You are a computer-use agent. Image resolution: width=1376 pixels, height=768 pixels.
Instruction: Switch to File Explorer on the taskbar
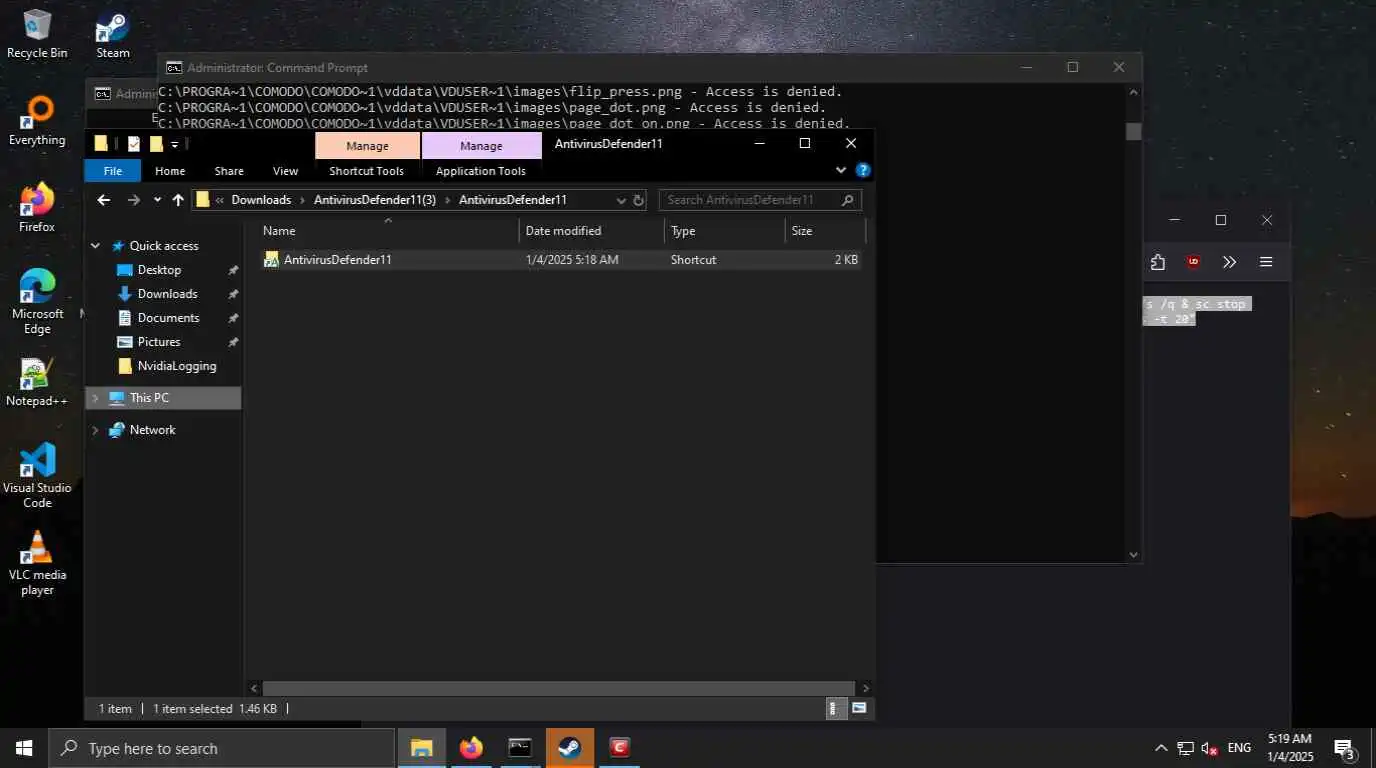pyautogui.click(x=422, y=748)
